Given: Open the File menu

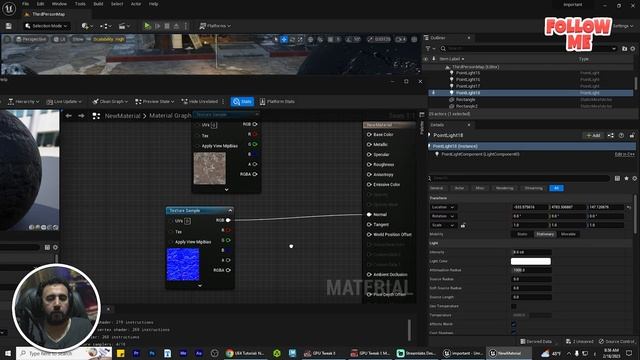Looking at the screenshot, I should click(25, 4).
